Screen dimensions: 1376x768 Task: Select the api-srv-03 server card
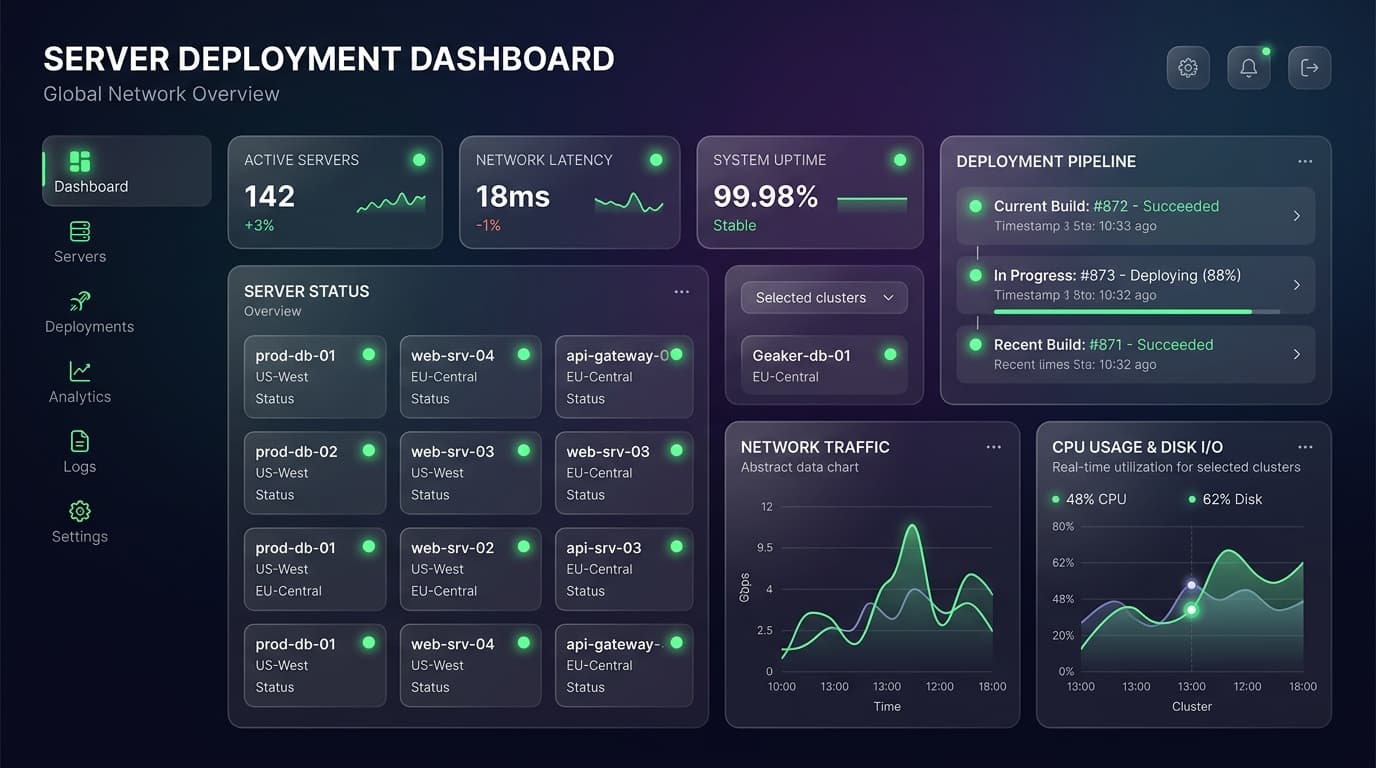click(x=624, y=569)
